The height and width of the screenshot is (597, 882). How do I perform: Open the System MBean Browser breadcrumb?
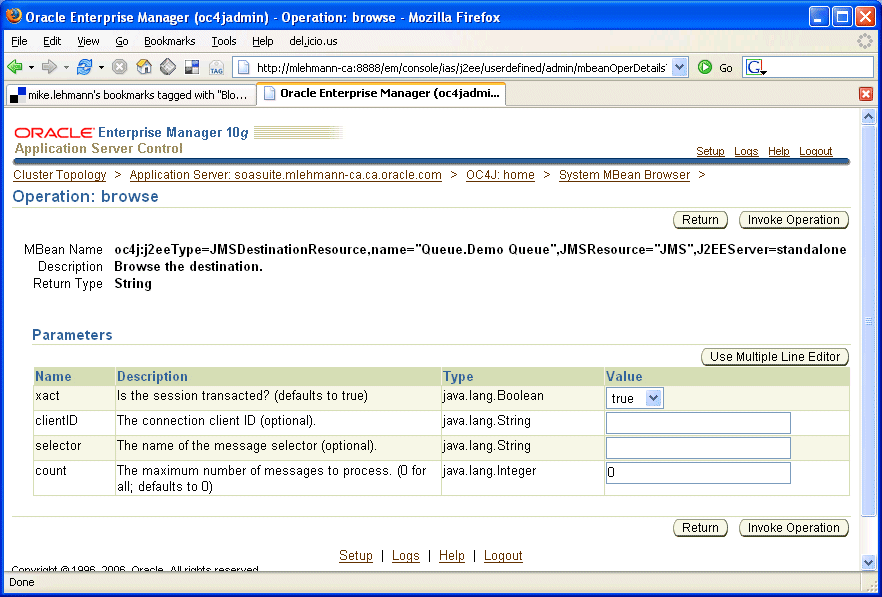click(624, 175)
